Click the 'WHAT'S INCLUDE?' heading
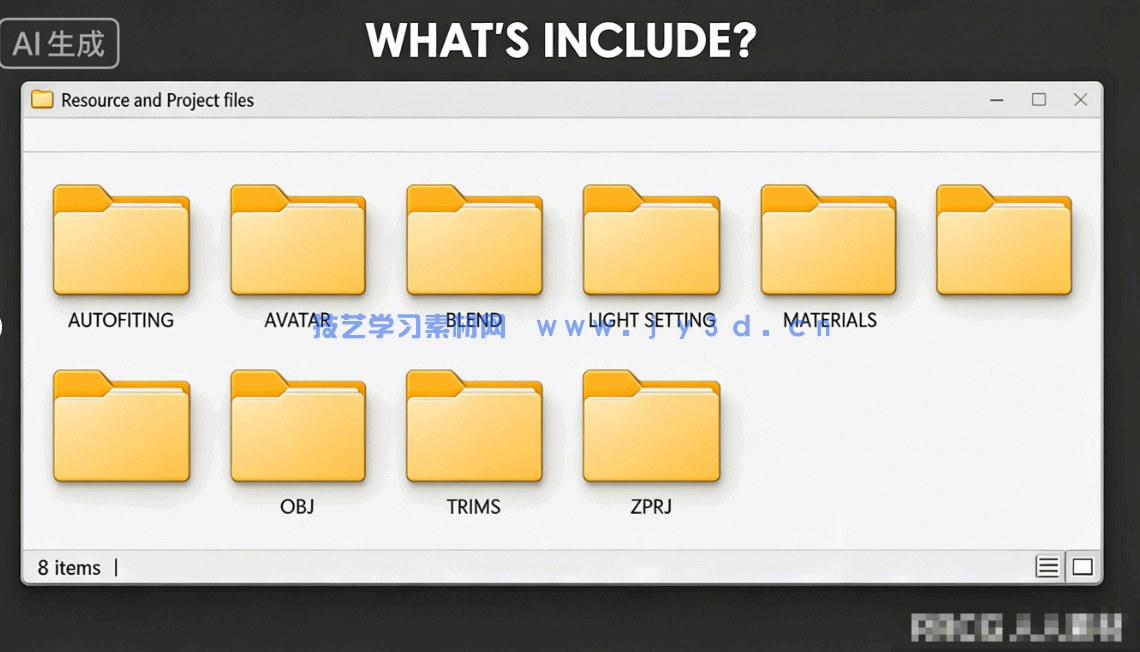 (561, 42)
